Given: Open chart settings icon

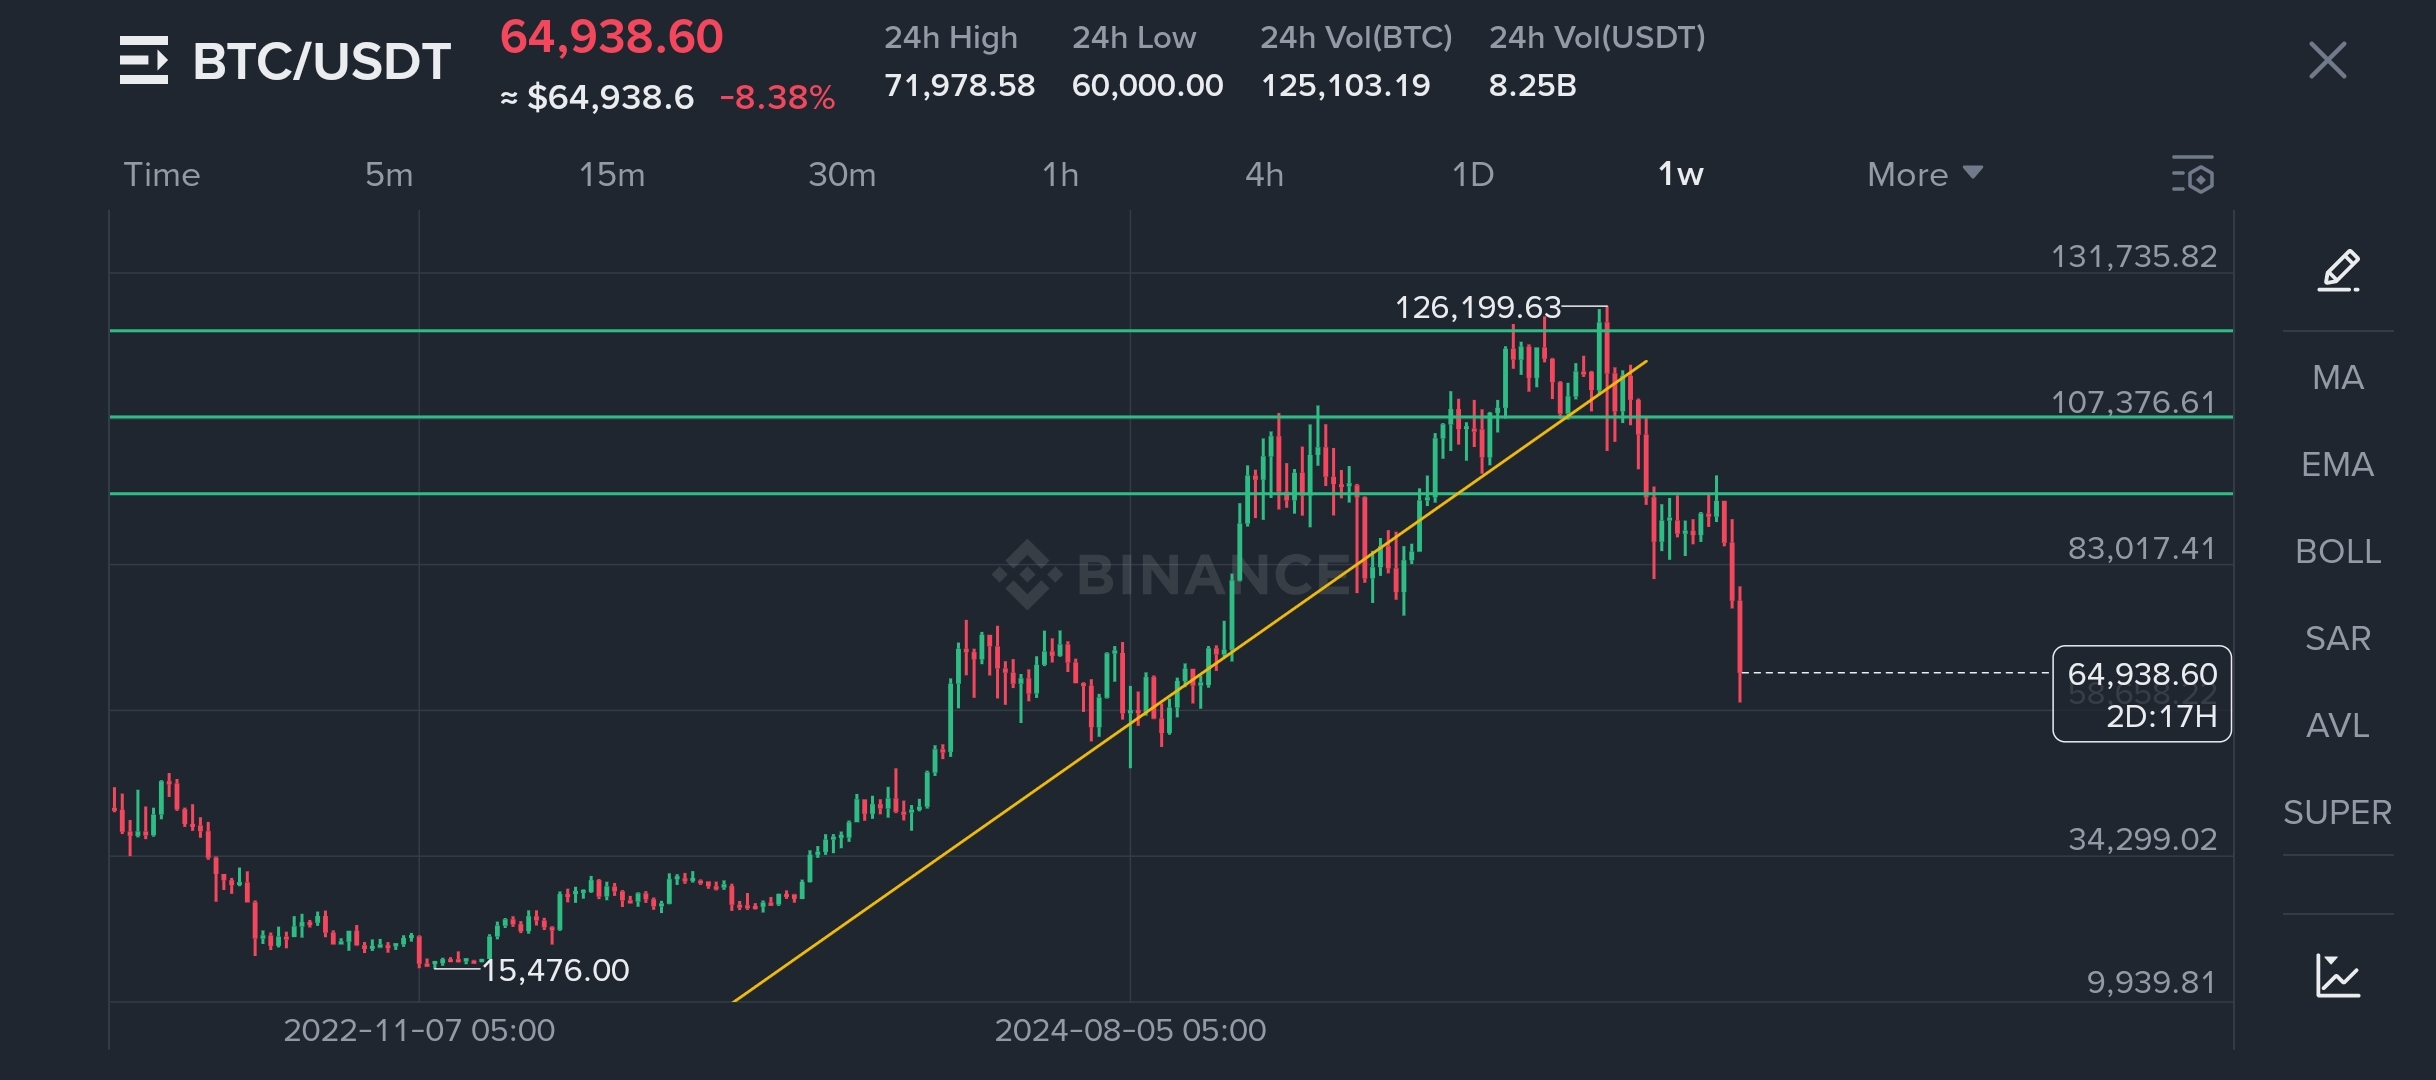Looking at the screenshot, I should tap(2193, 175).
